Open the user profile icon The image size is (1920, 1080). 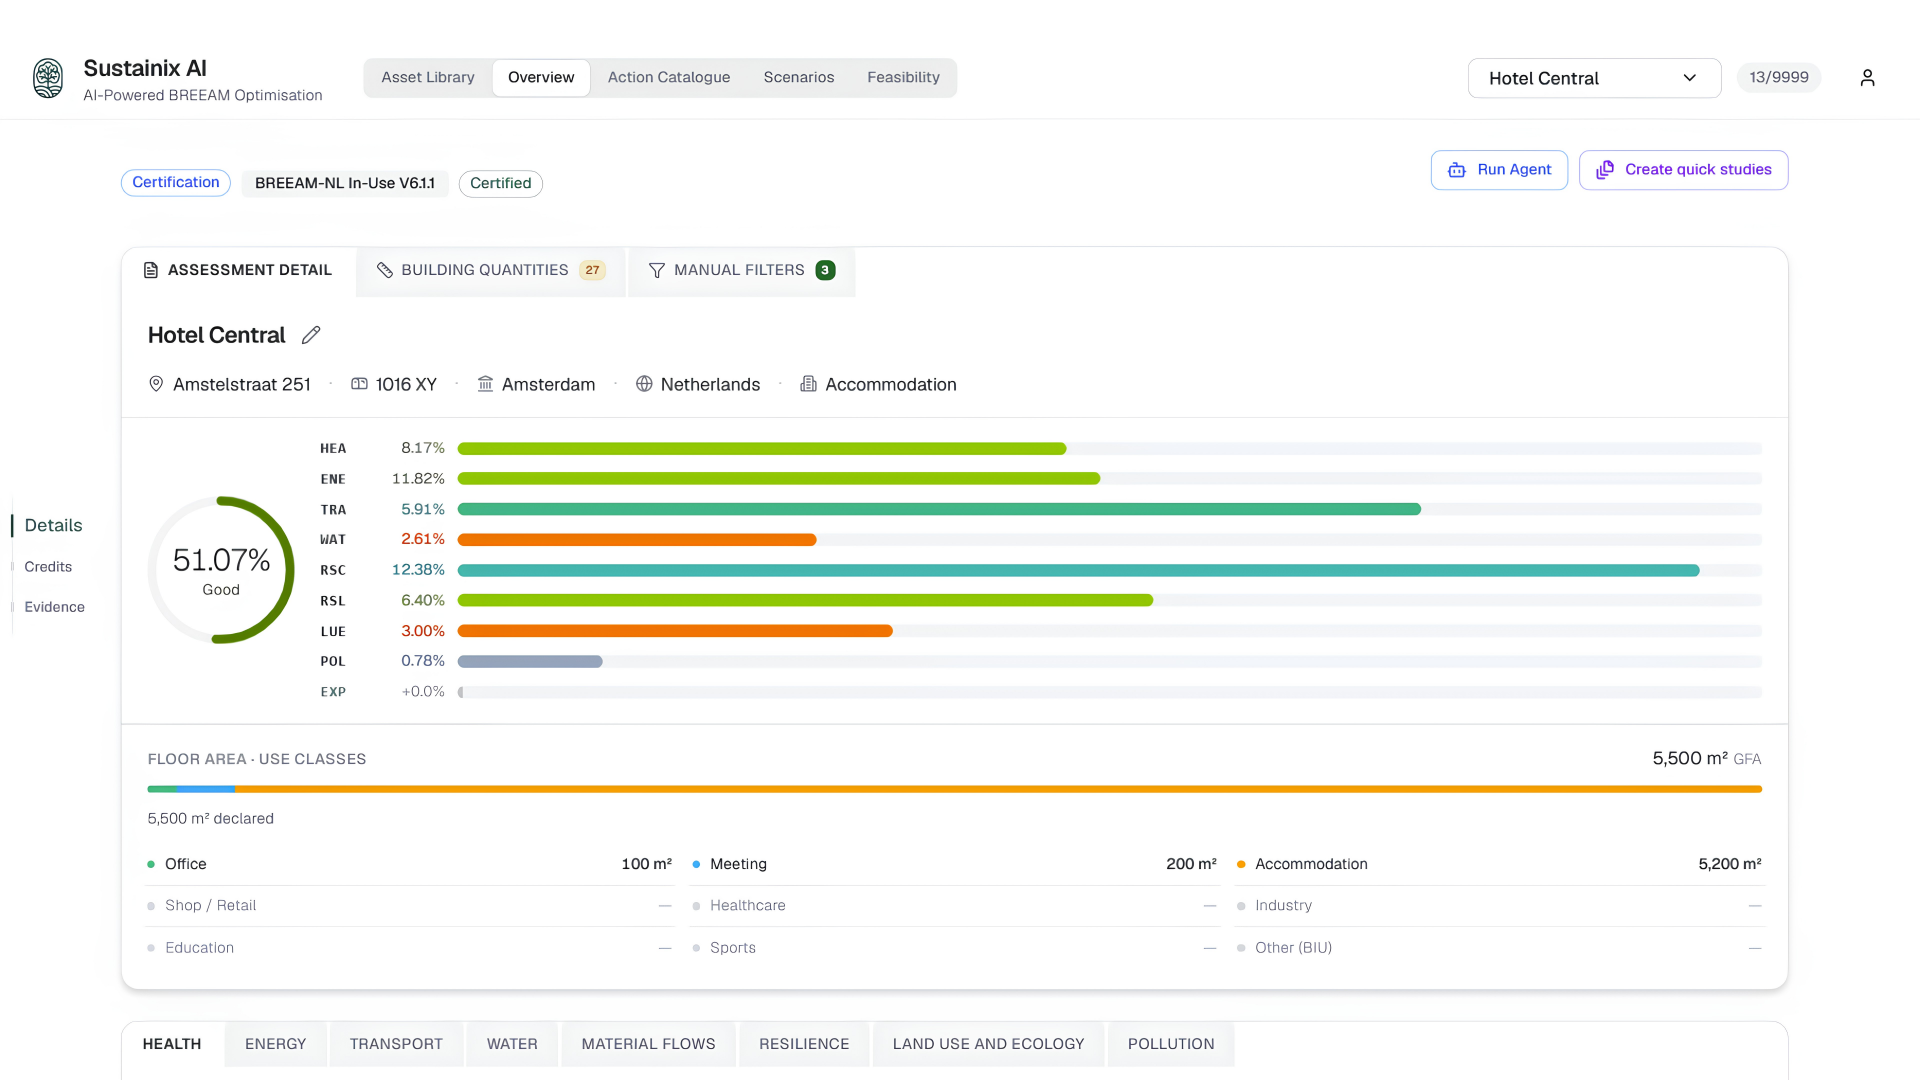coord(1867,78)
